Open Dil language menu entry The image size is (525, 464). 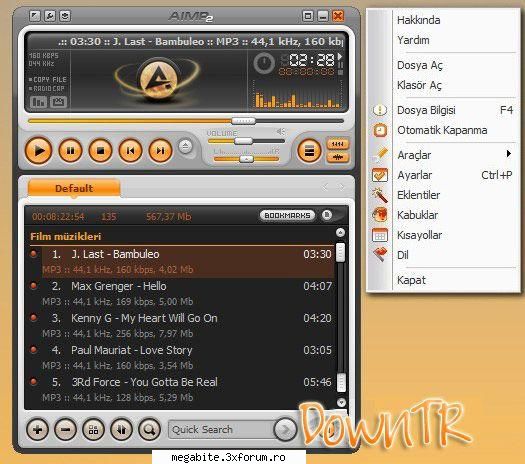(444, 255)
